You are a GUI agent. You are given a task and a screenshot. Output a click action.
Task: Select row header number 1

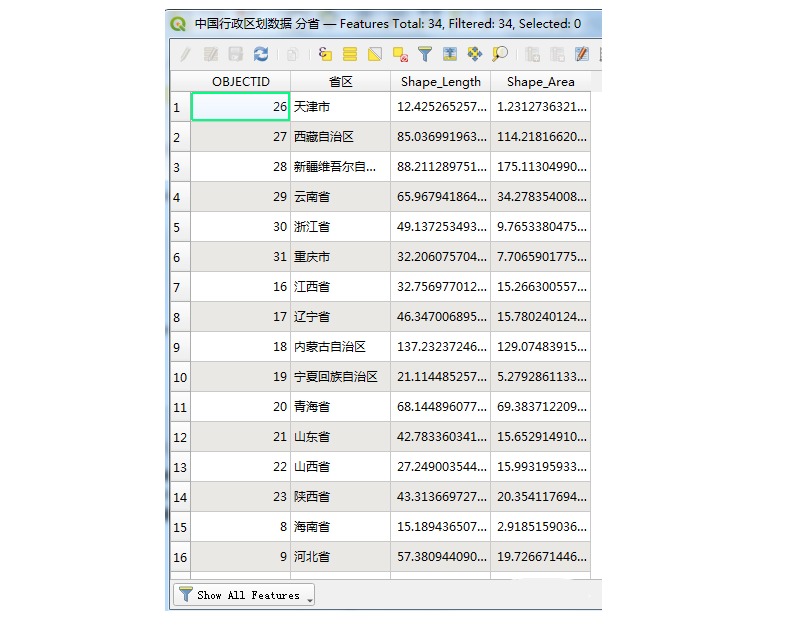[180, 107]
